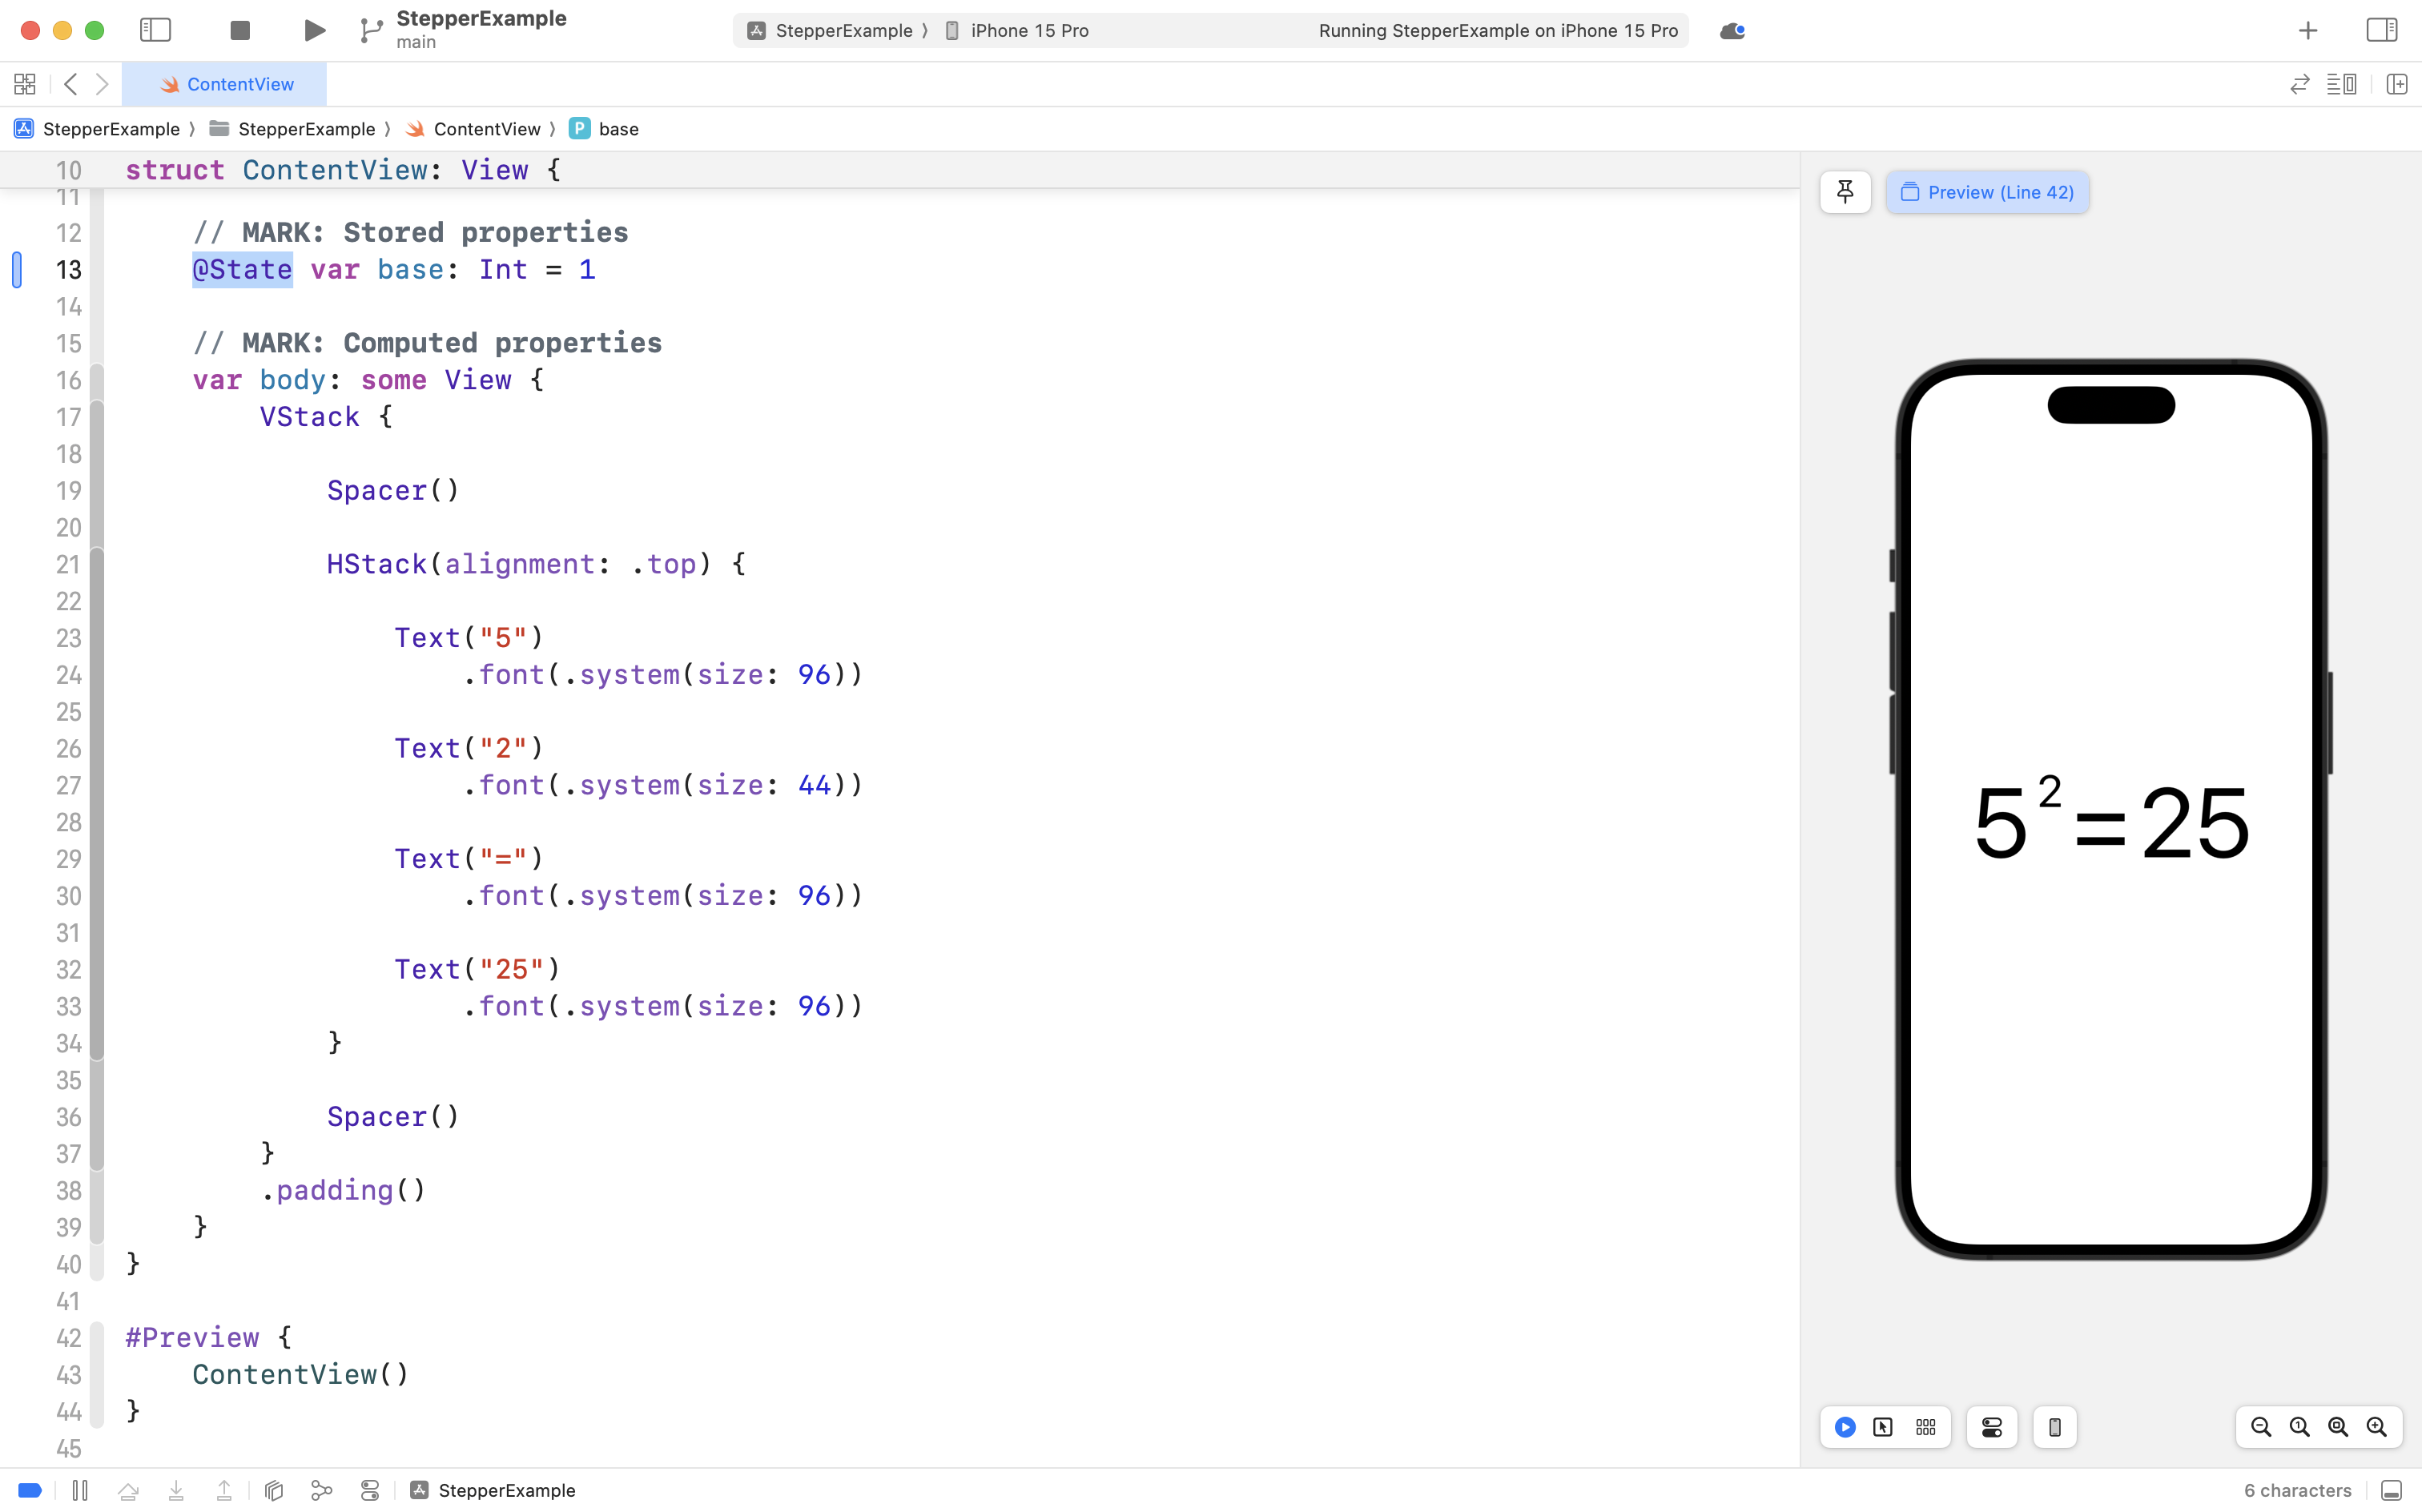Open the View Debugger from debug bar
The image size is (2422, 1512).
(274, 1490)
